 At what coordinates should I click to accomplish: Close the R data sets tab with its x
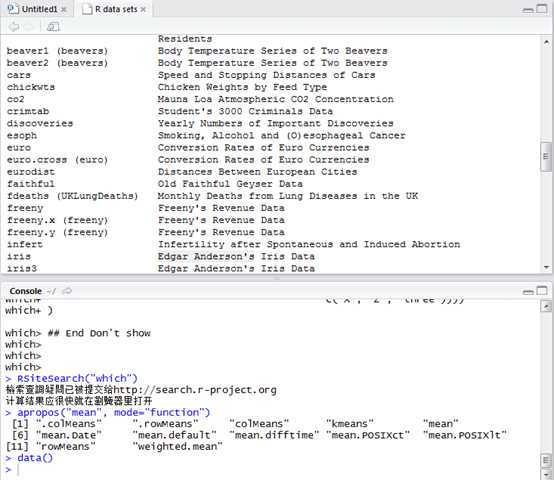pos(143,10)
